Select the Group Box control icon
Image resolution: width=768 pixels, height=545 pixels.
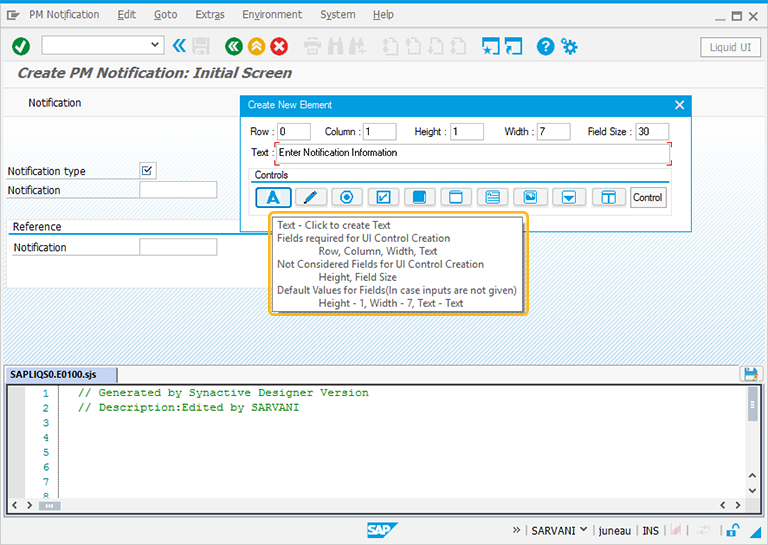456,197
